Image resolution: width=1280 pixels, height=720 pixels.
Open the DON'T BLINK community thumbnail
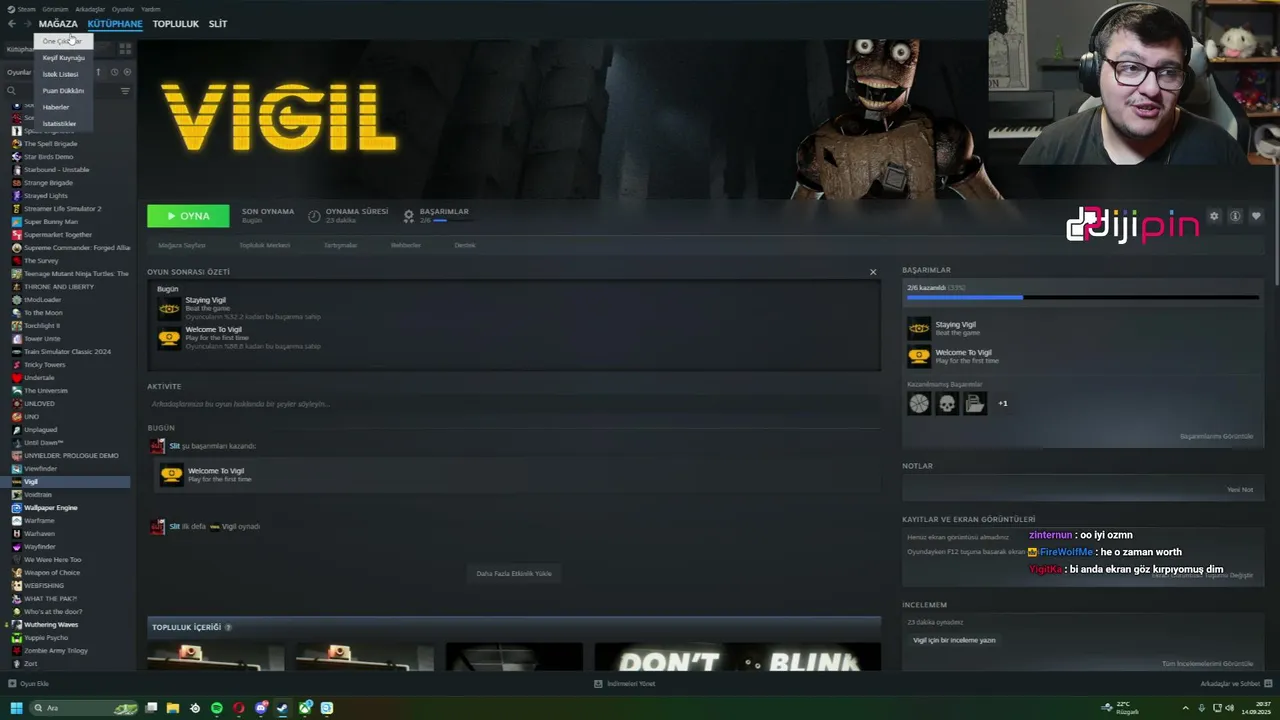coord(737,658)
